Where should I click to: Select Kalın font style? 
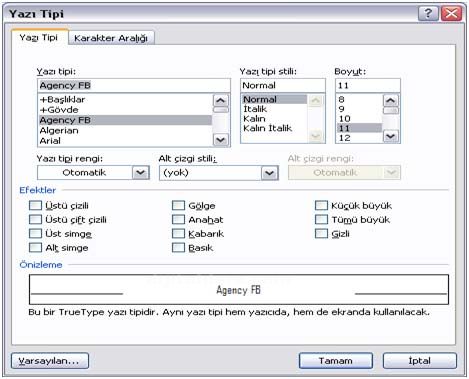pos(275,119)
